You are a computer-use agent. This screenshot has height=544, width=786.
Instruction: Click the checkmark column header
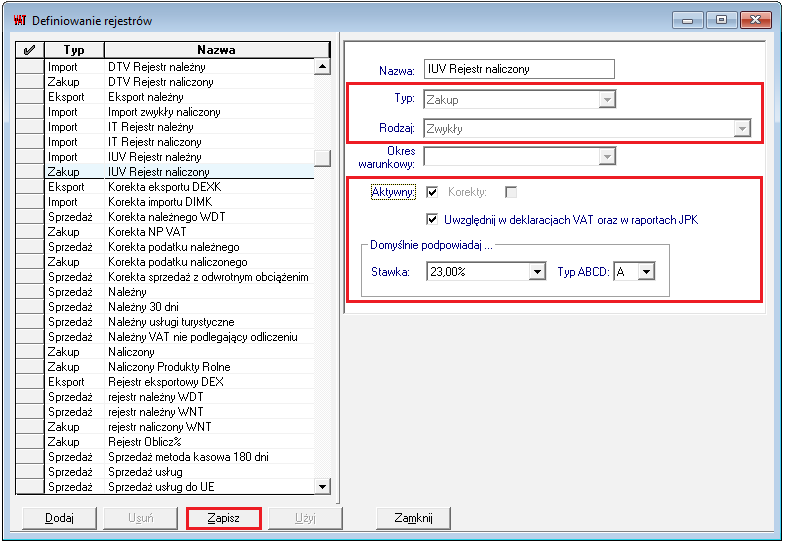coord(30,50)
